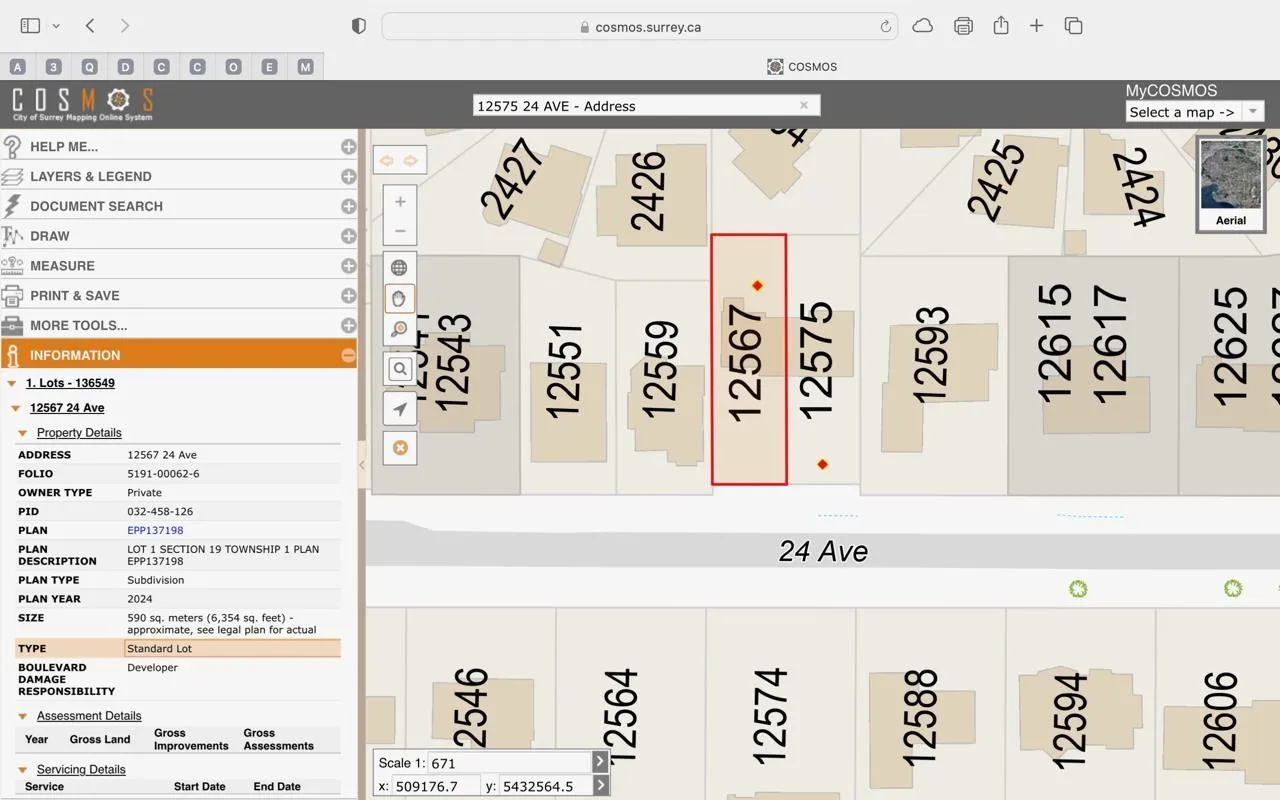The height and width of the screenshot is (800, 1280).
Task: Open the Select a map dropdown
Action: coord(1194,112)
